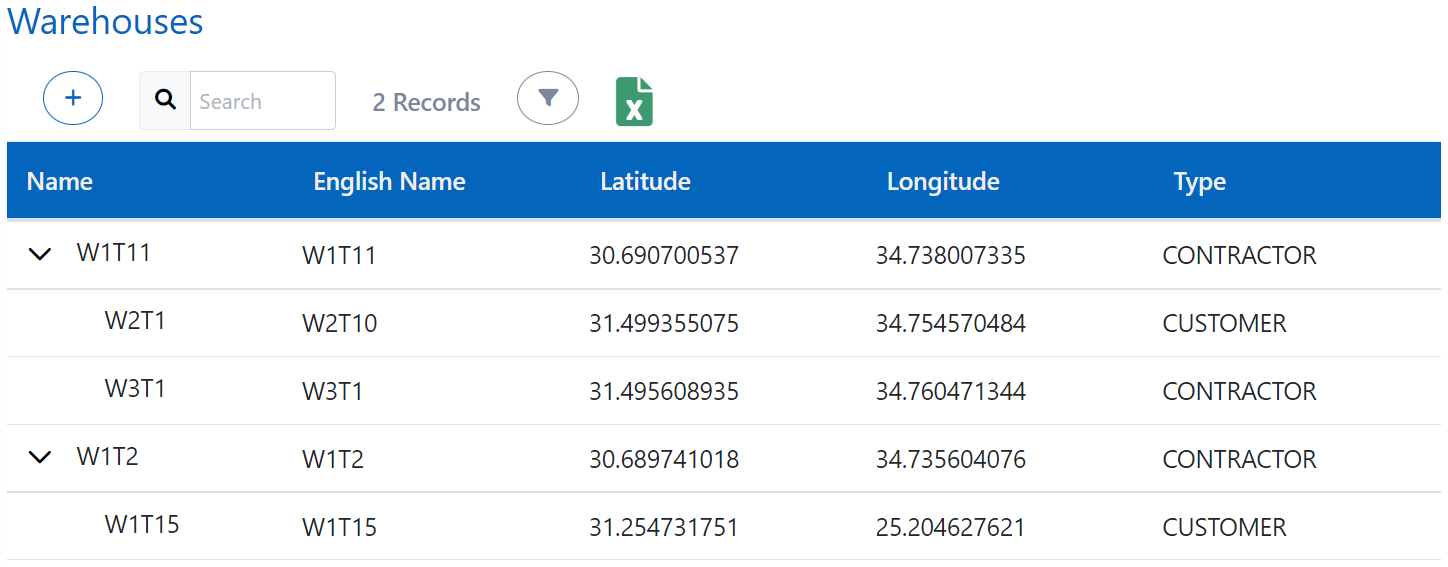The height and width of the screenshot is (567, 1448).
Task: Click the CUSTOMER type of W1T15
Action: click(x=1224, y=527)
